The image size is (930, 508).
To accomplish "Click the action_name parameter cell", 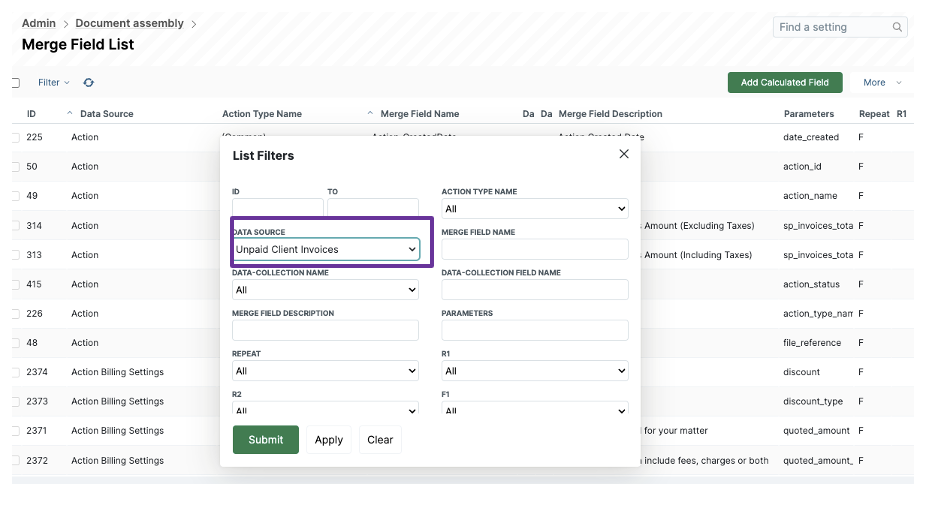I will tap(810, 196).
